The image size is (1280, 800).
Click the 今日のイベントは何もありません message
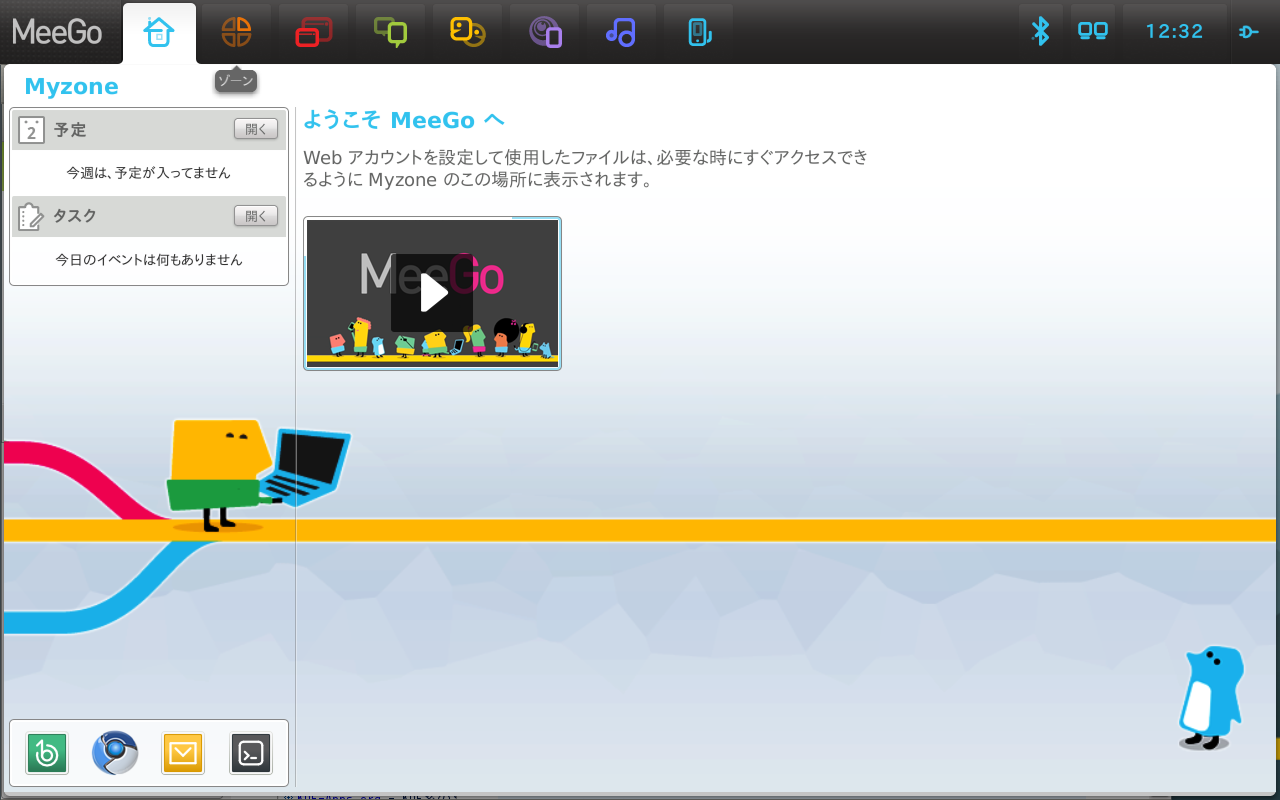point(149,260)
